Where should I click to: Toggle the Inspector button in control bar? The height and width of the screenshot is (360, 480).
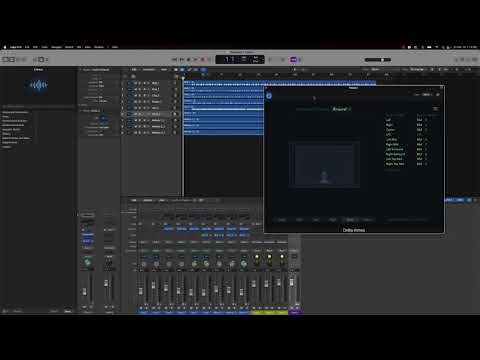coord(13,59)
